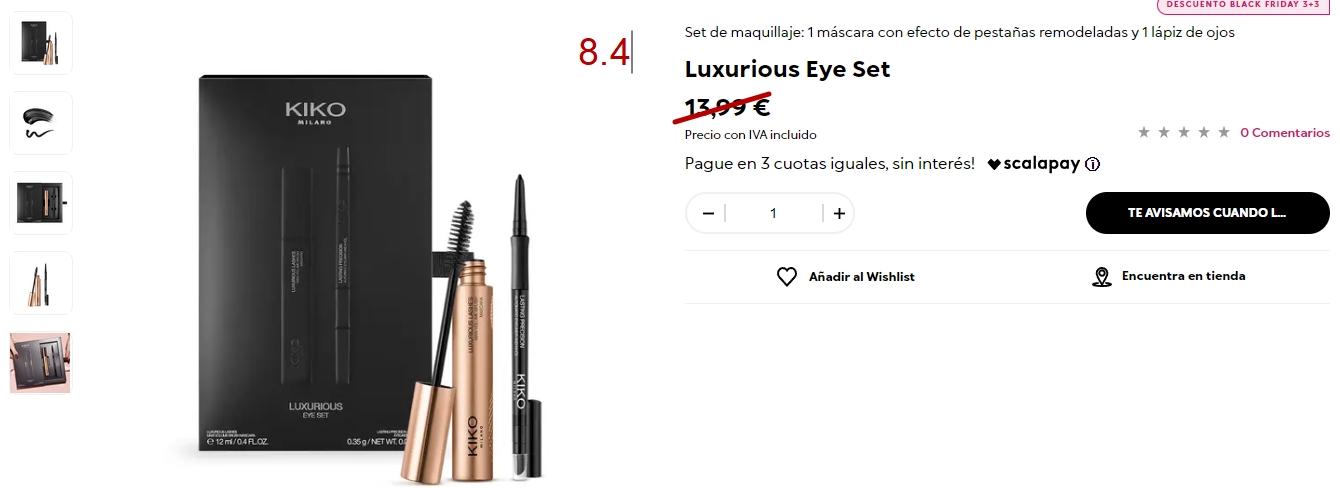
Task: Open the Scalapay info icon
Action: pyautogui.click(x=1092, y=164)
